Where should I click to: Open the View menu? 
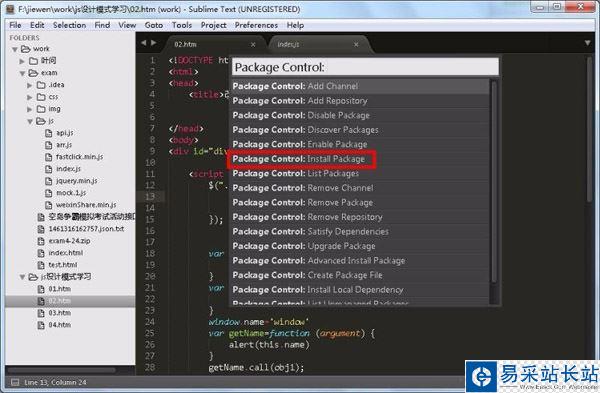(x=127, y=25)
